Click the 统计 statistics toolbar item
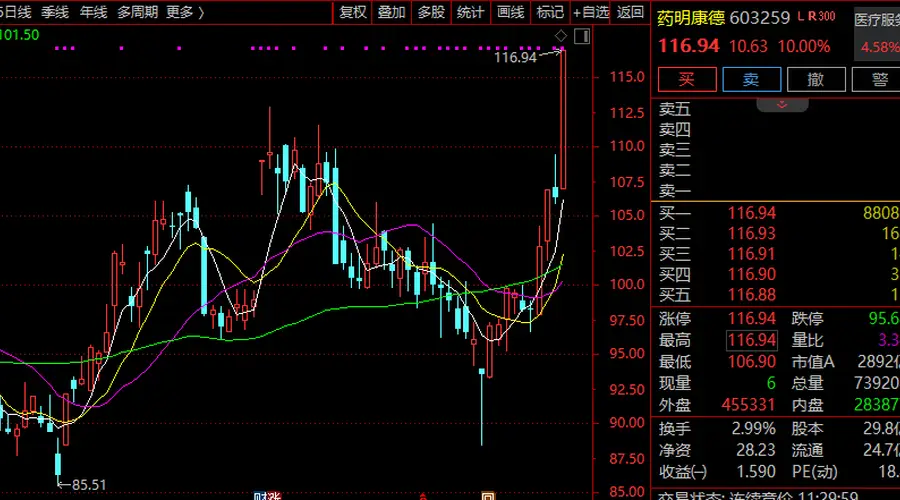 point(470,12)
